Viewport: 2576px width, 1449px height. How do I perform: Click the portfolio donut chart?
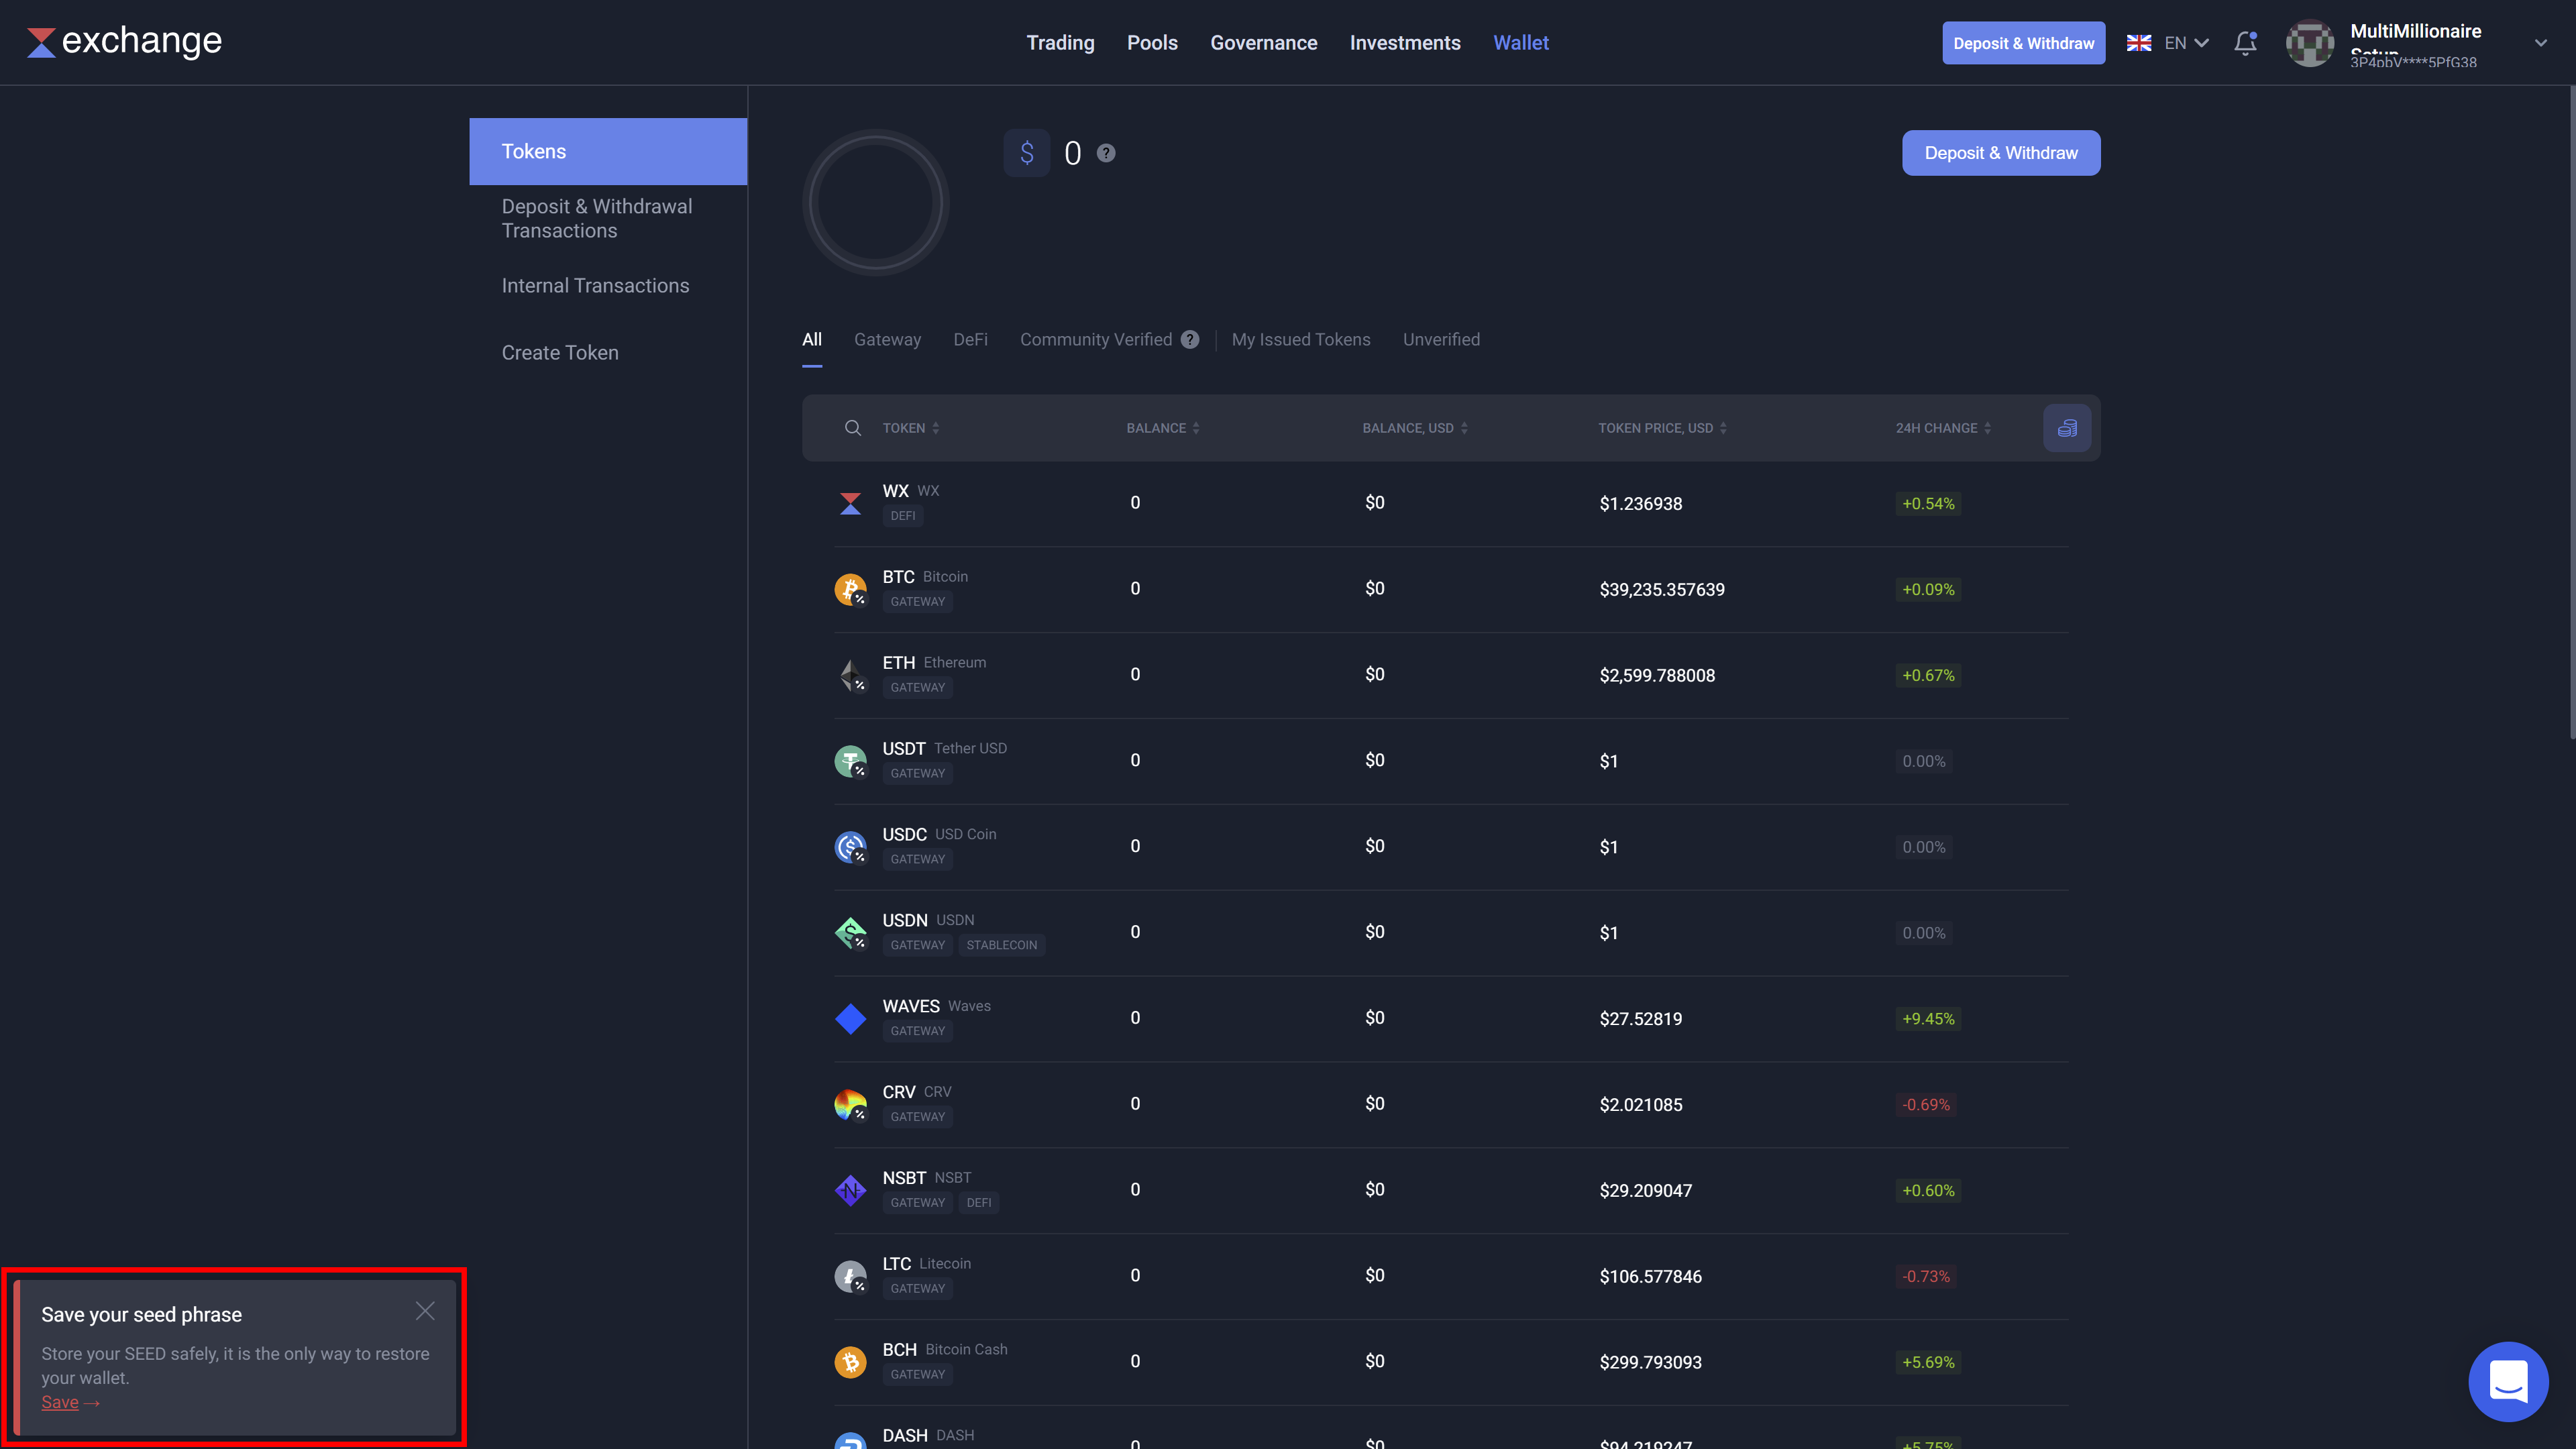[875, 202]
